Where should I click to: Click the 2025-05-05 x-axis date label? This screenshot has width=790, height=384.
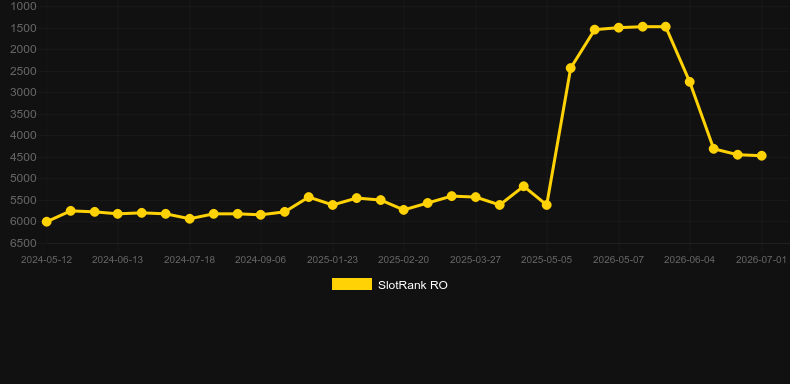click(x=547, y=260)
